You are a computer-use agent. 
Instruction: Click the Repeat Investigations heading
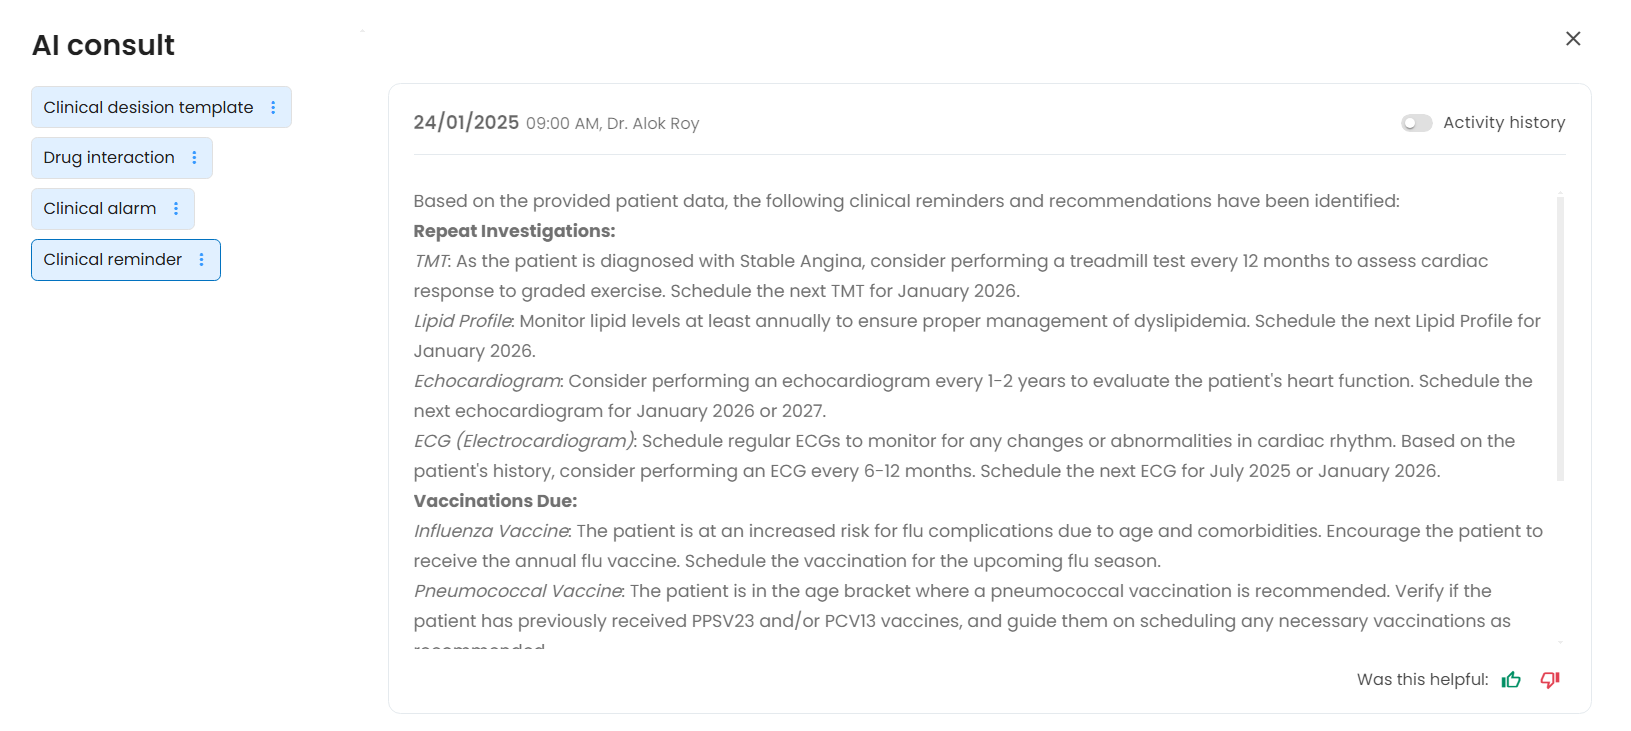pyautogui.click(x=514, y=231)
